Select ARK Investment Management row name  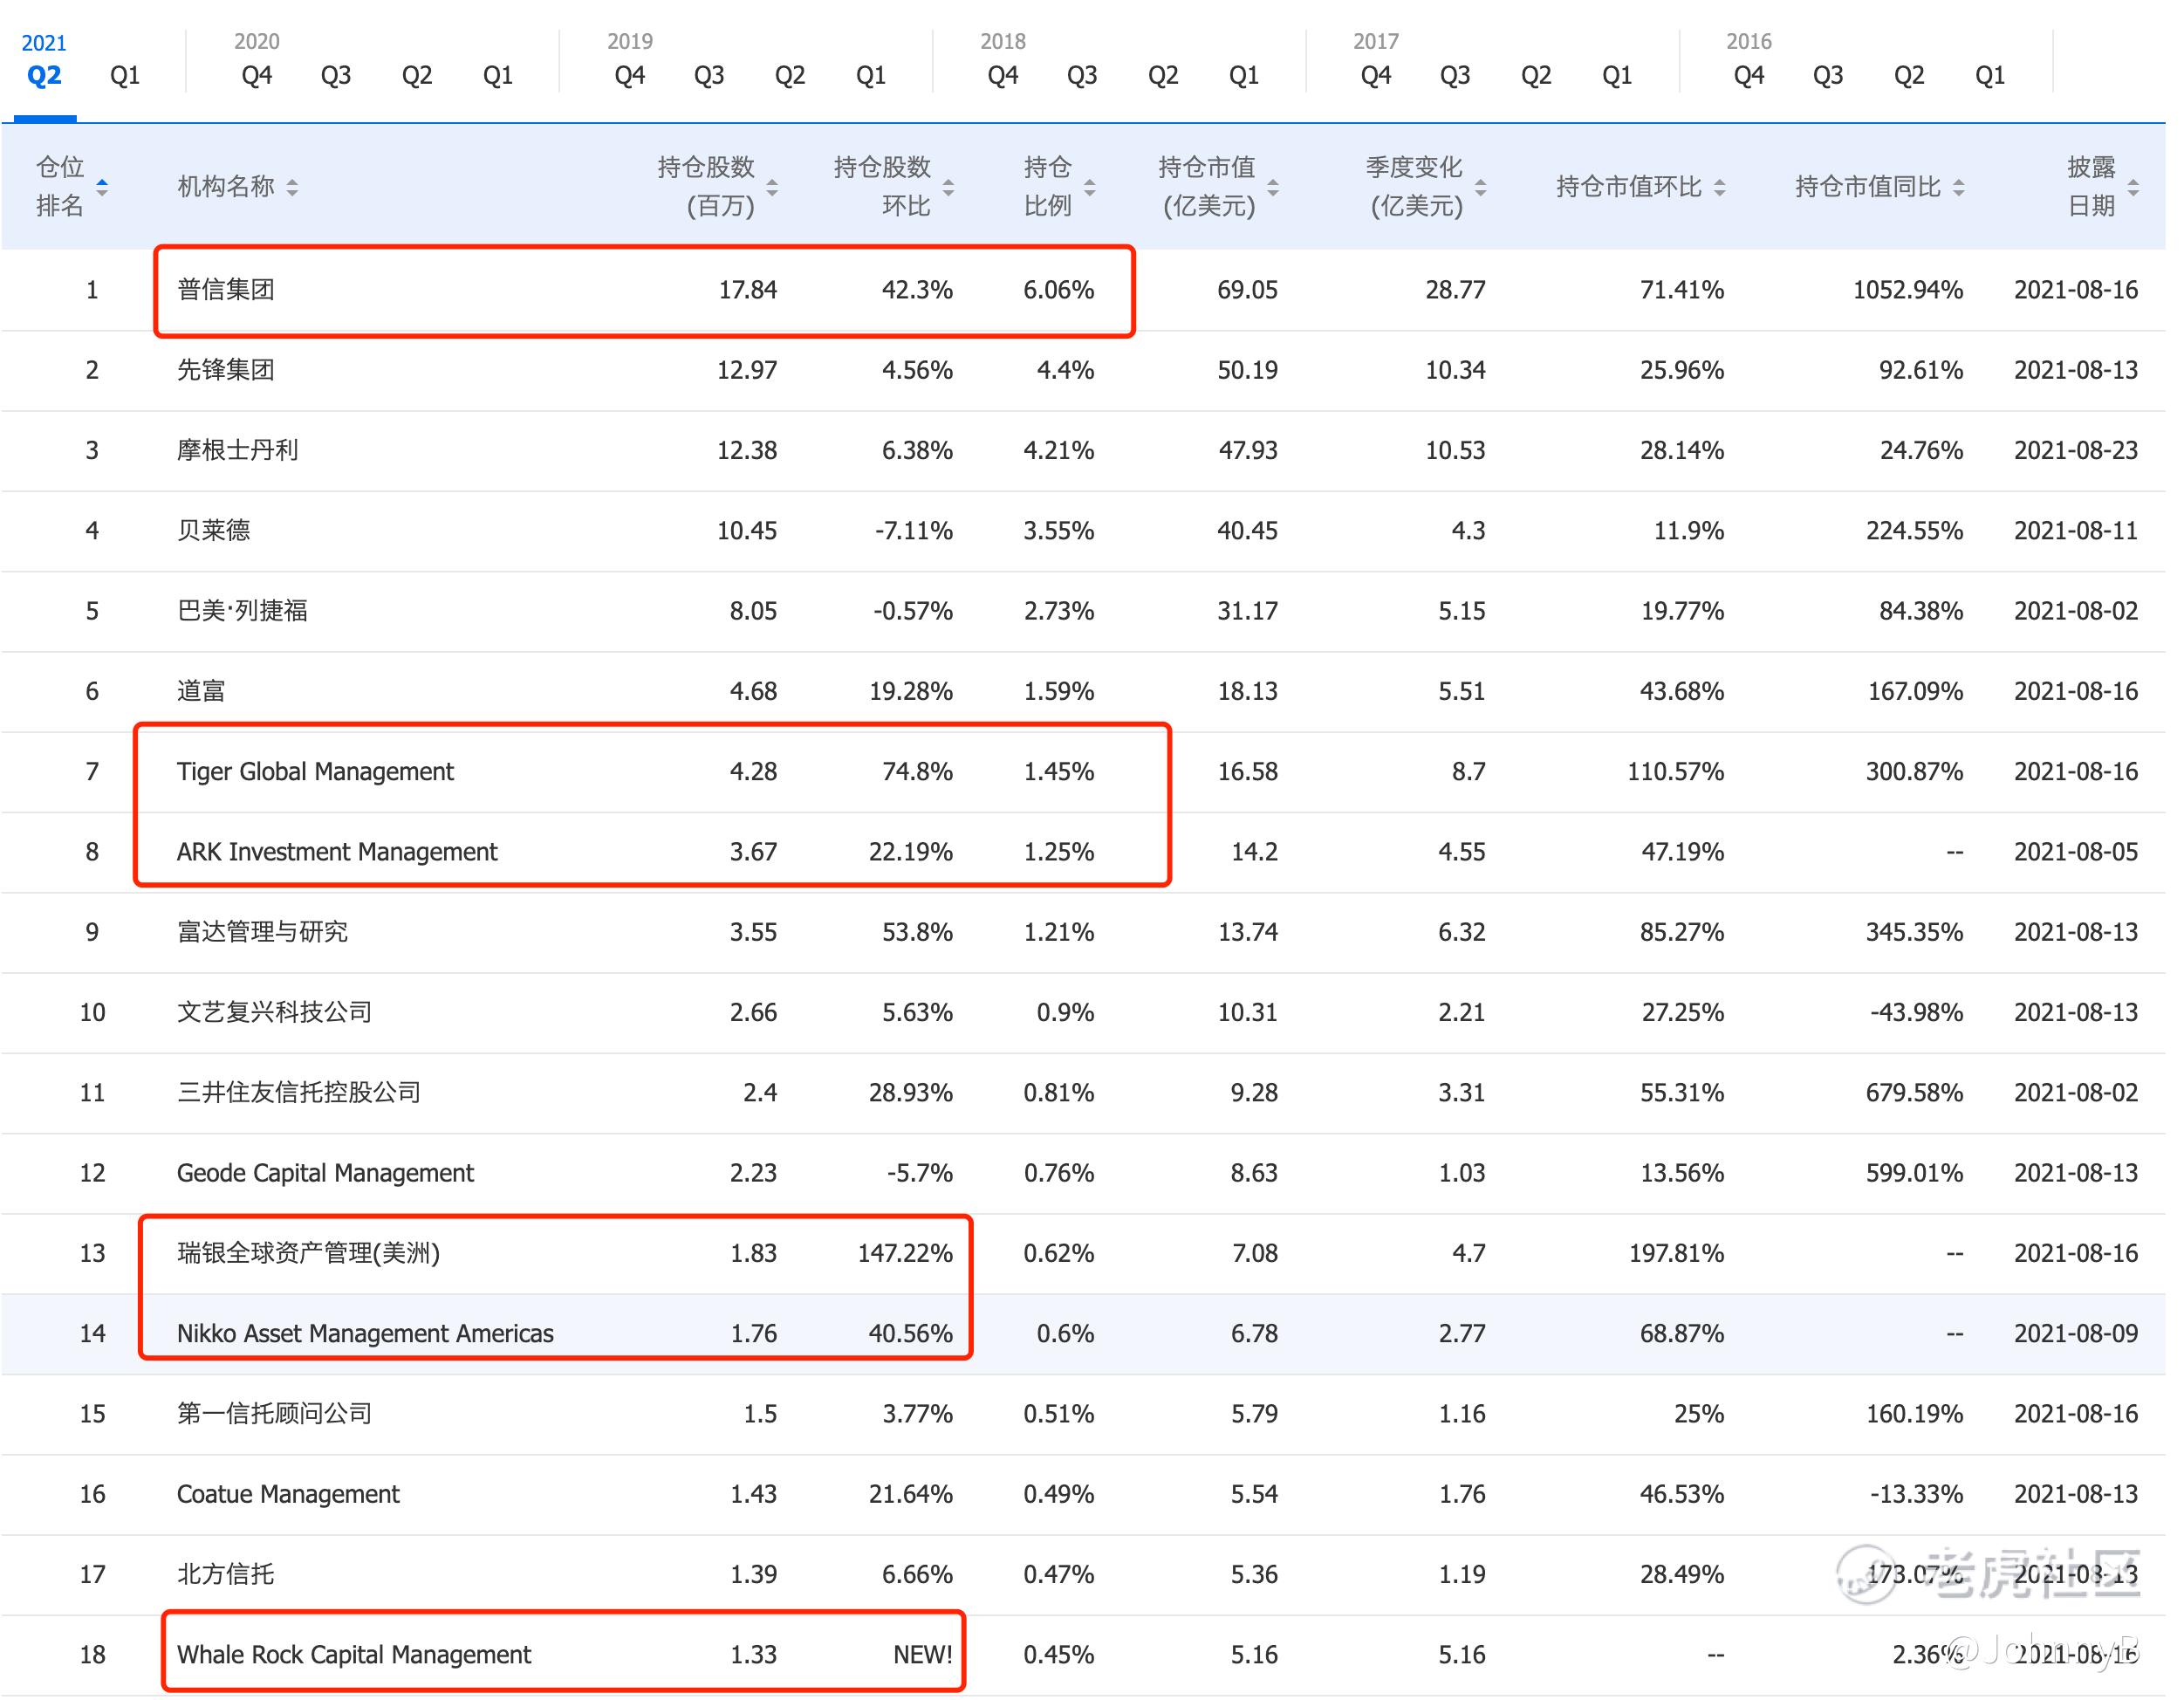click(x=337, y=852)
